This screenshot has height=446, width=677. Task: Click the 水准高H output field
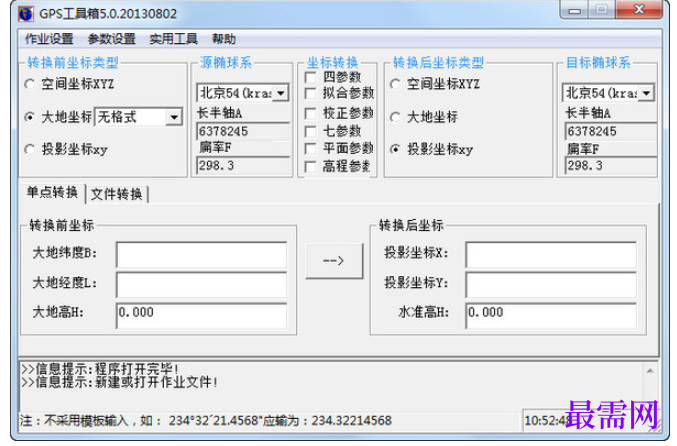point(551,316)
